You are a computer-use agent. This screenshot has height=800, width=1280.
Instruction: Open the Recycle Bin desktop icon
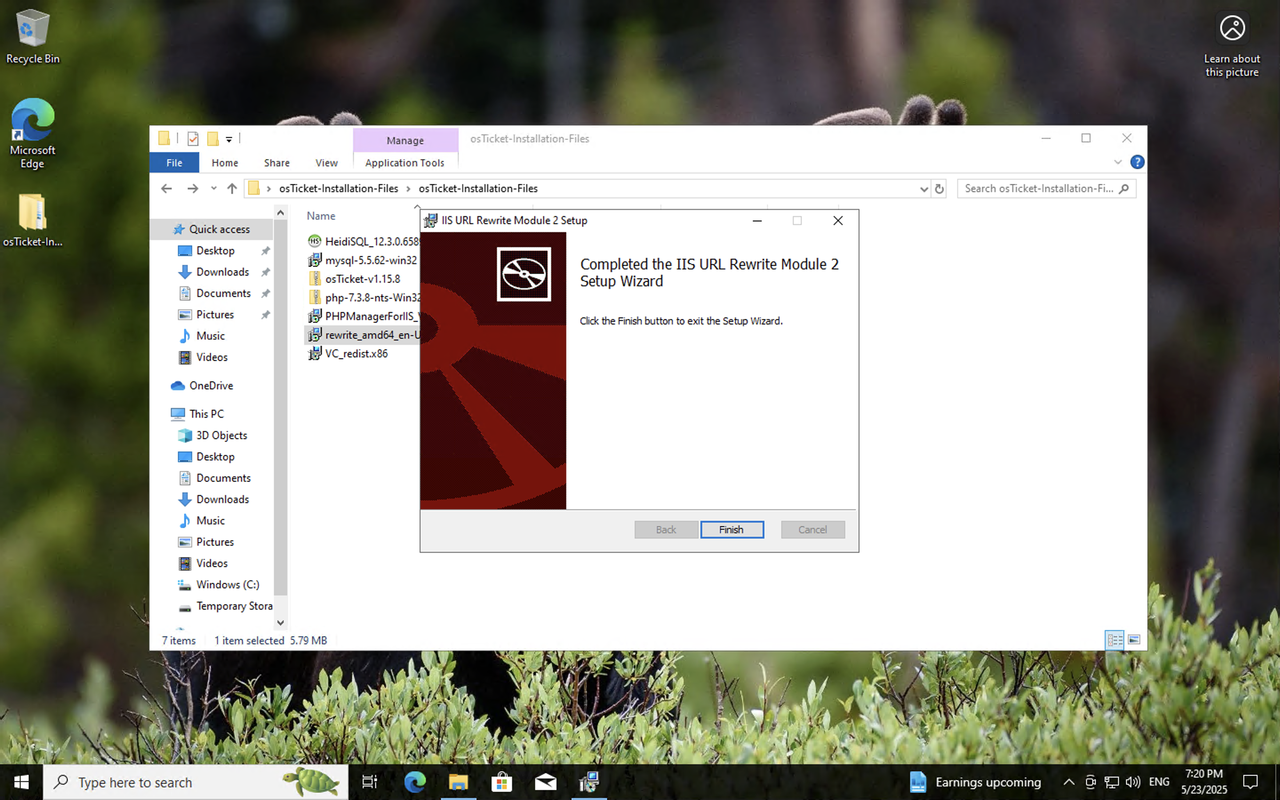(32, 37)
